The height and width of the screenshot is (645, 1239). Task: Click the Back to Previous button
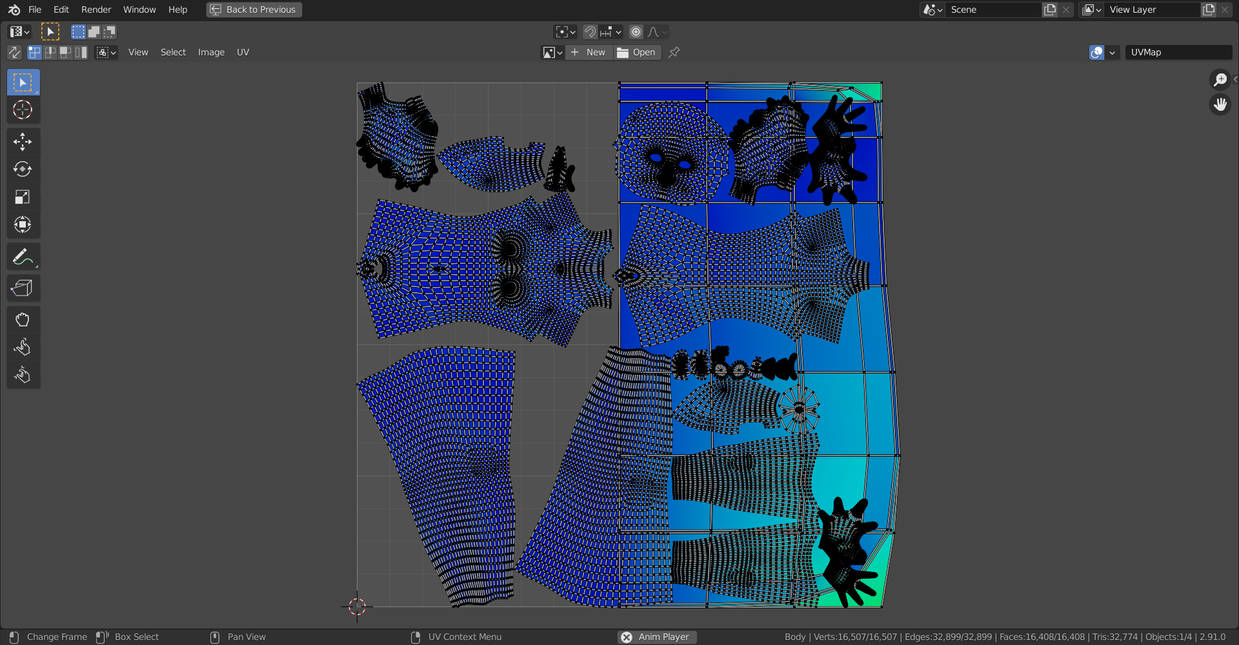(254, 10)
